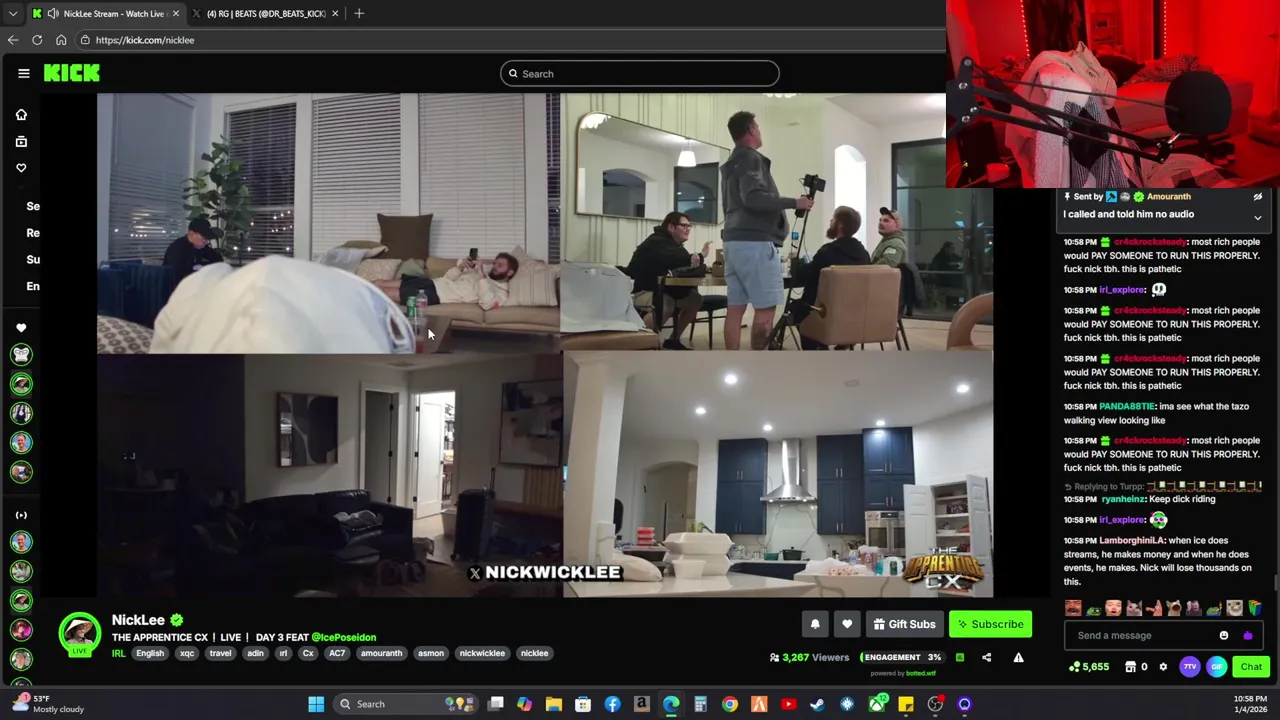Viewport: 1280px width, 720px height.
Task: Close the RG | BEATS tab
Action: pos(335,13)
